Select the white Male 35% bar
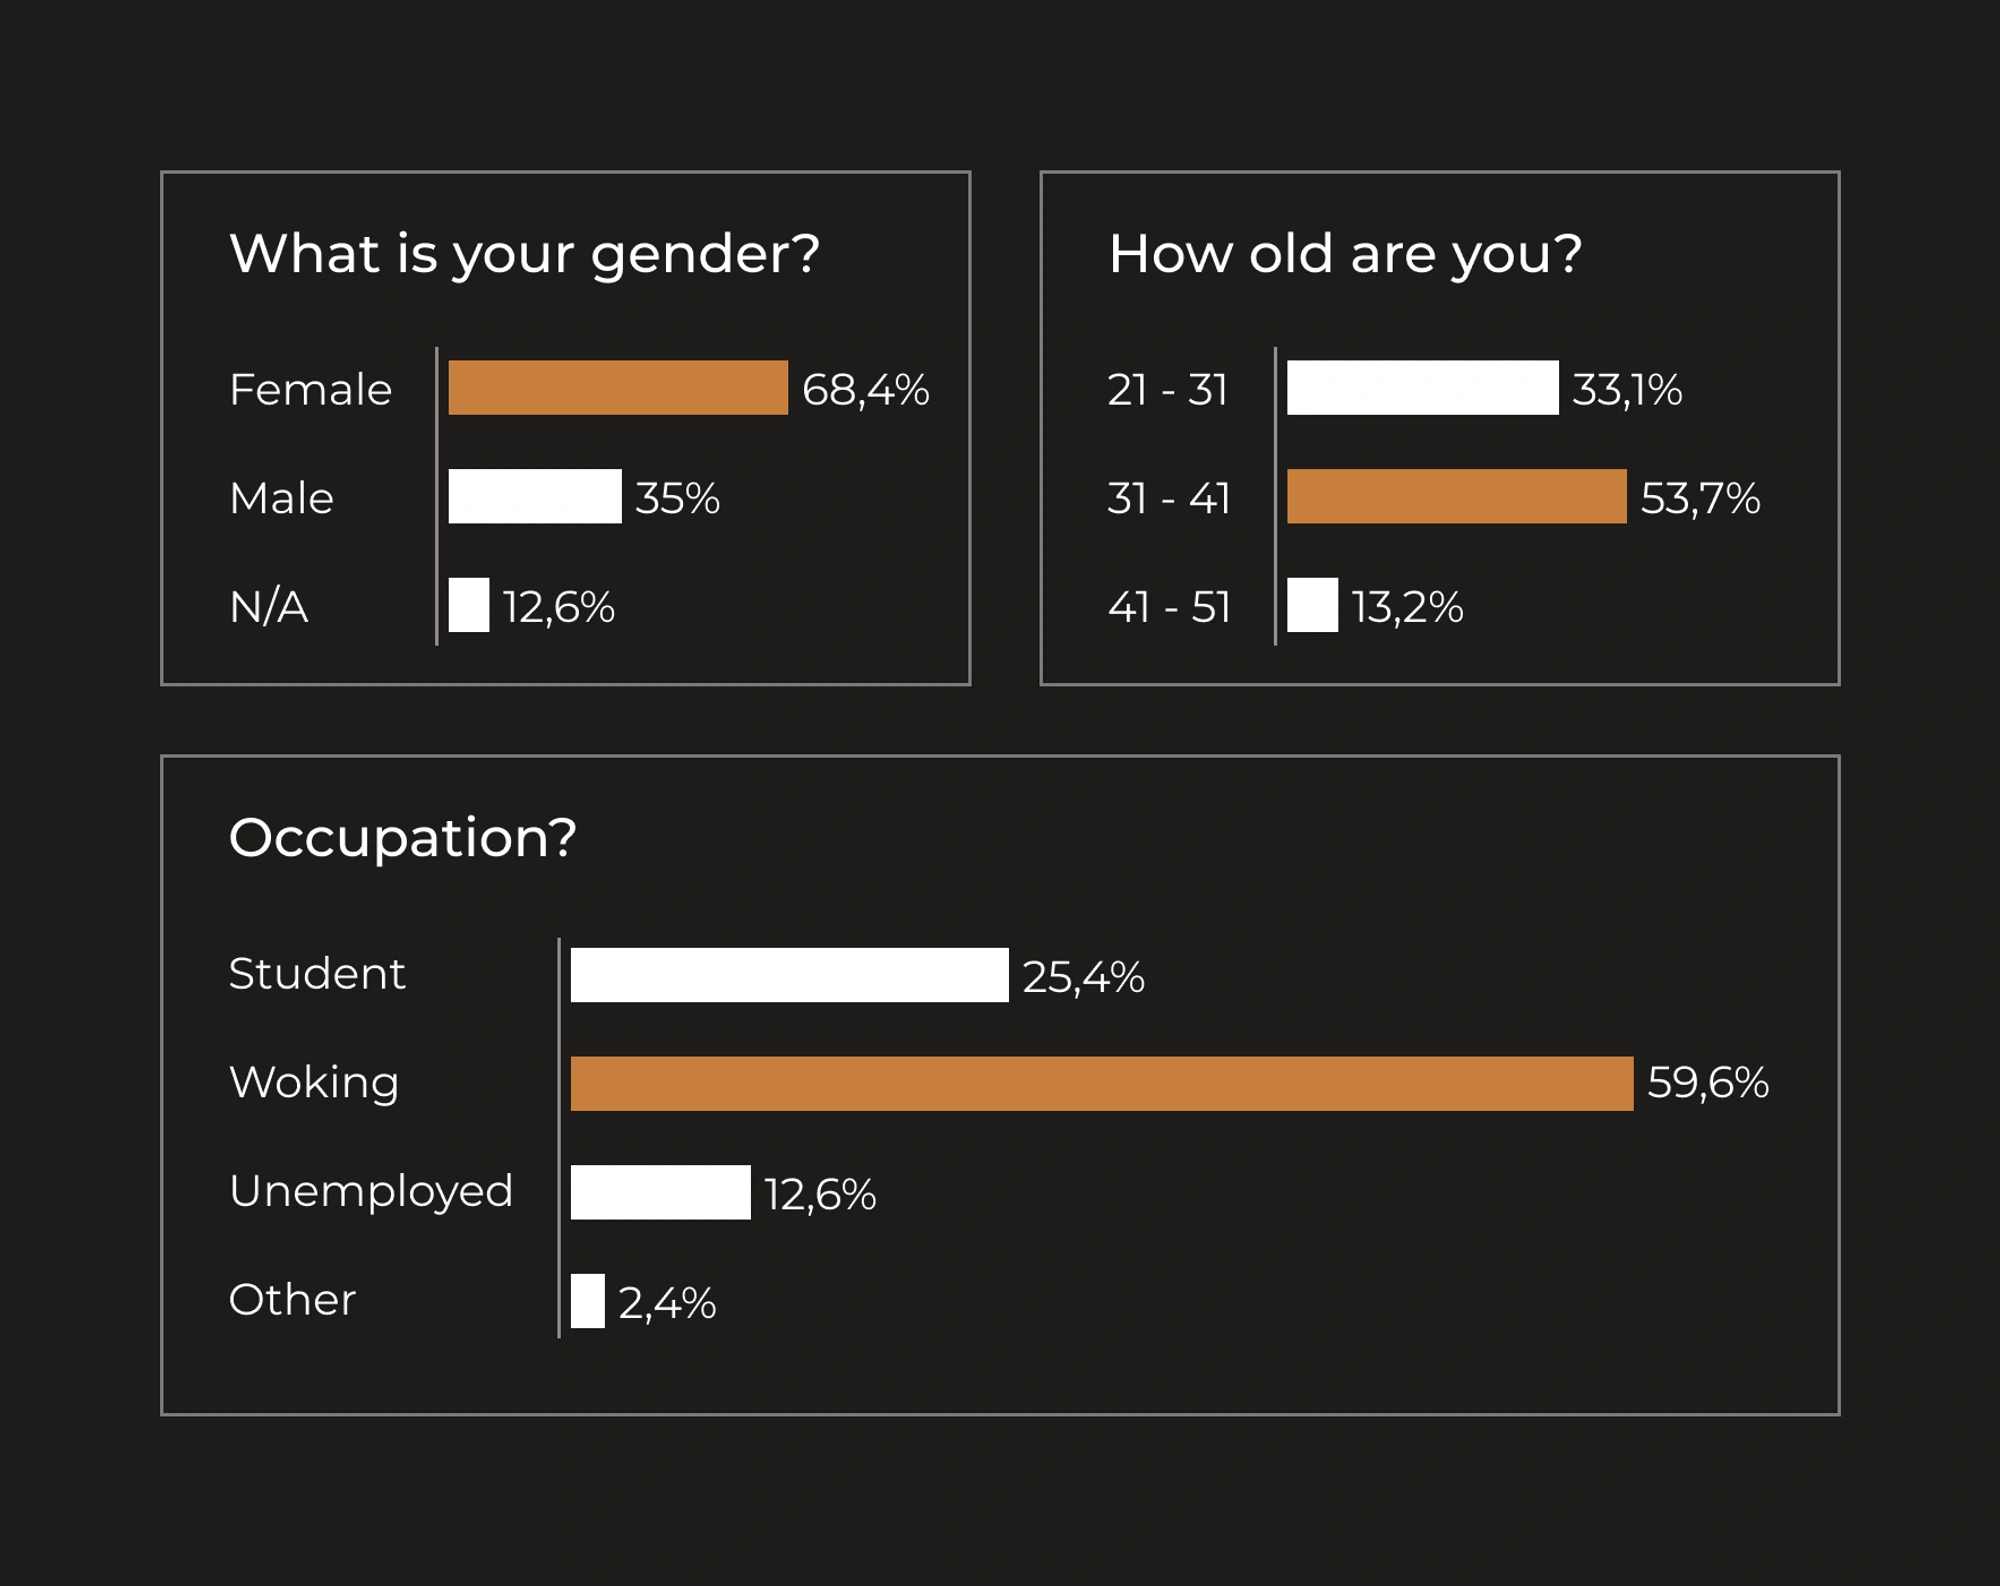The height and width of the screenshot is (1586, 2000). tap(535, 496)
